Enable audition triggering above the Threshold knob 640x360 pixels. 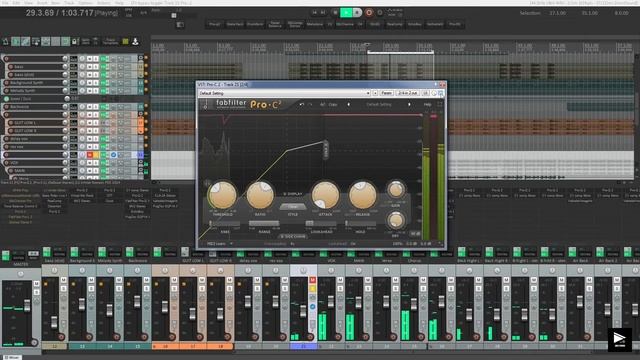coord(207,183)
